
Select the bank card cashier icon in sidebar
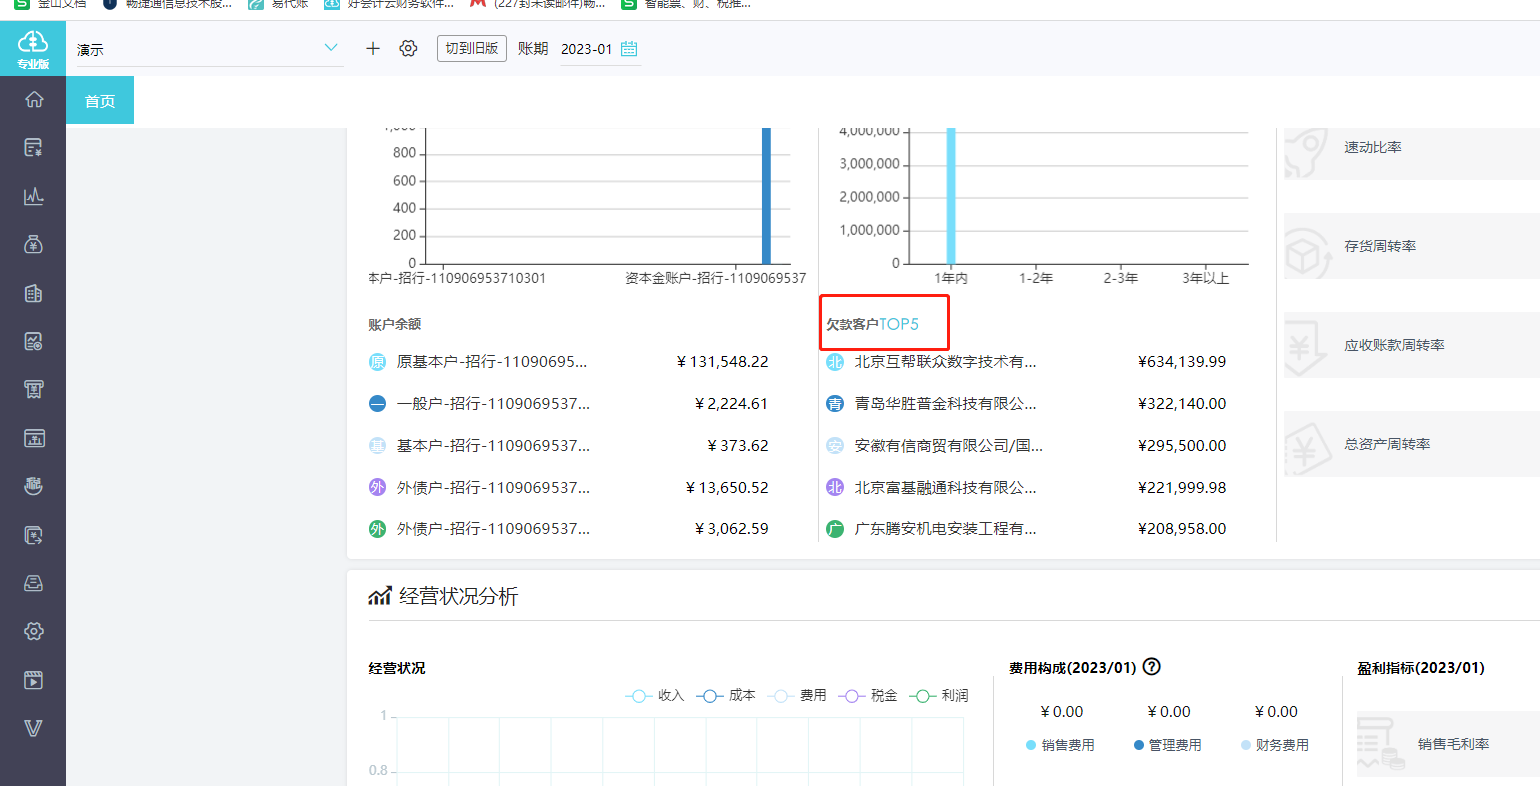click(x=33, y=437)
